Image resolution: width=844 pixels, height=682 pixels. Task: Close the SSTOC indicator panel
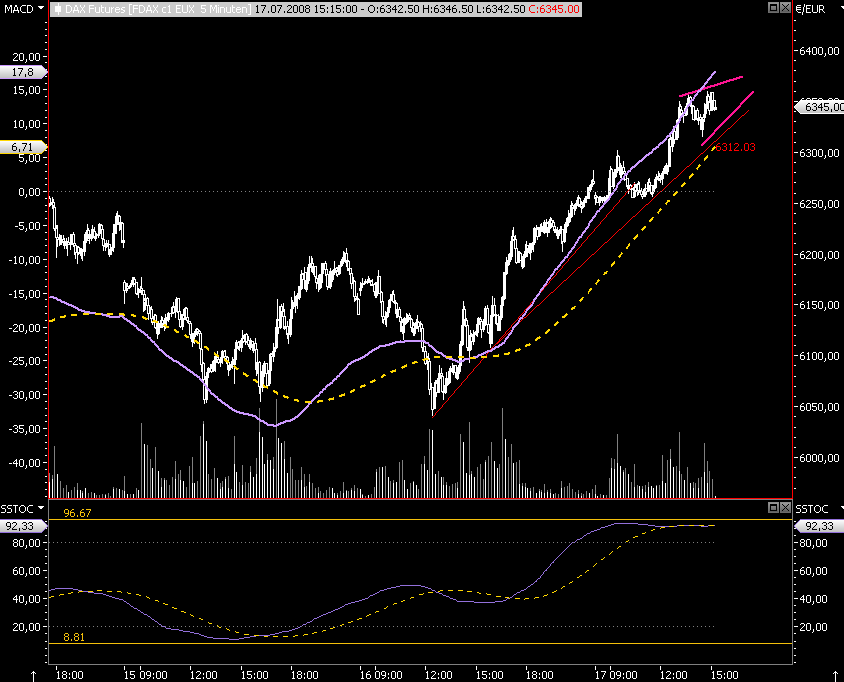(785, 507)
